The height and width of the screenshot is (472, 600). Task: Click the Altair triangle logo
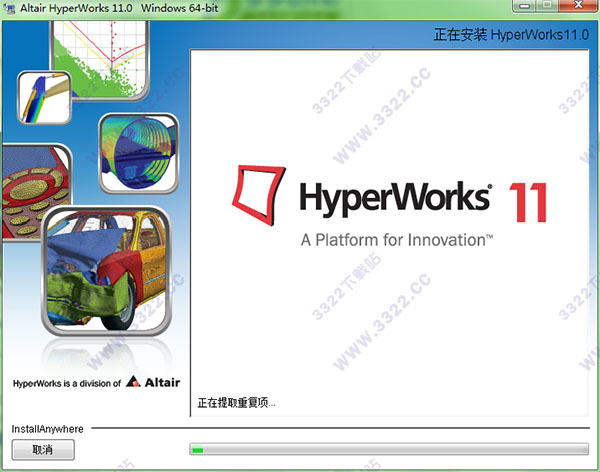click(133, 381)
